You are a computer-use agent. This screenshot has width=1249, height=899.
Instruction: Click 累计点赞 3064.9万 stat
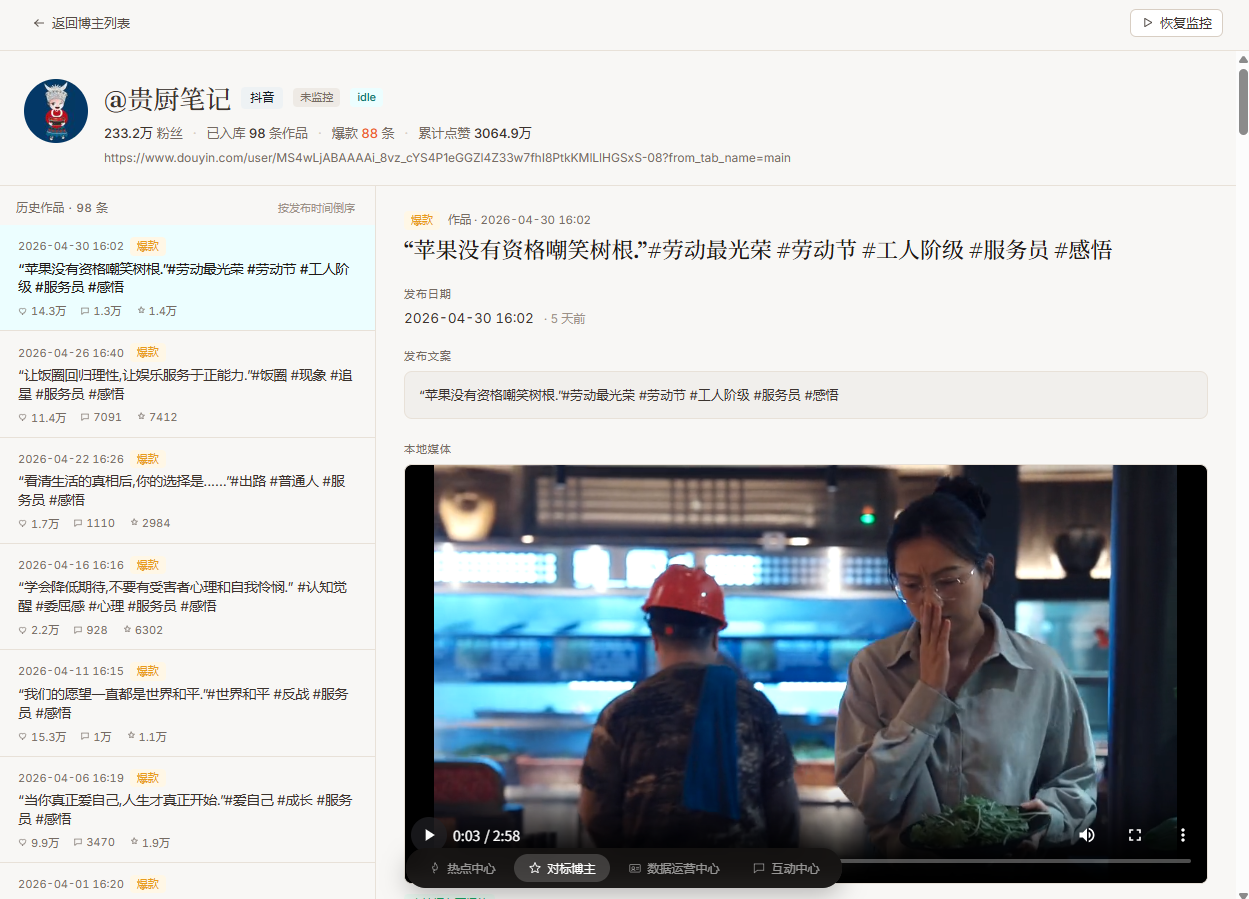click(475, 133)
